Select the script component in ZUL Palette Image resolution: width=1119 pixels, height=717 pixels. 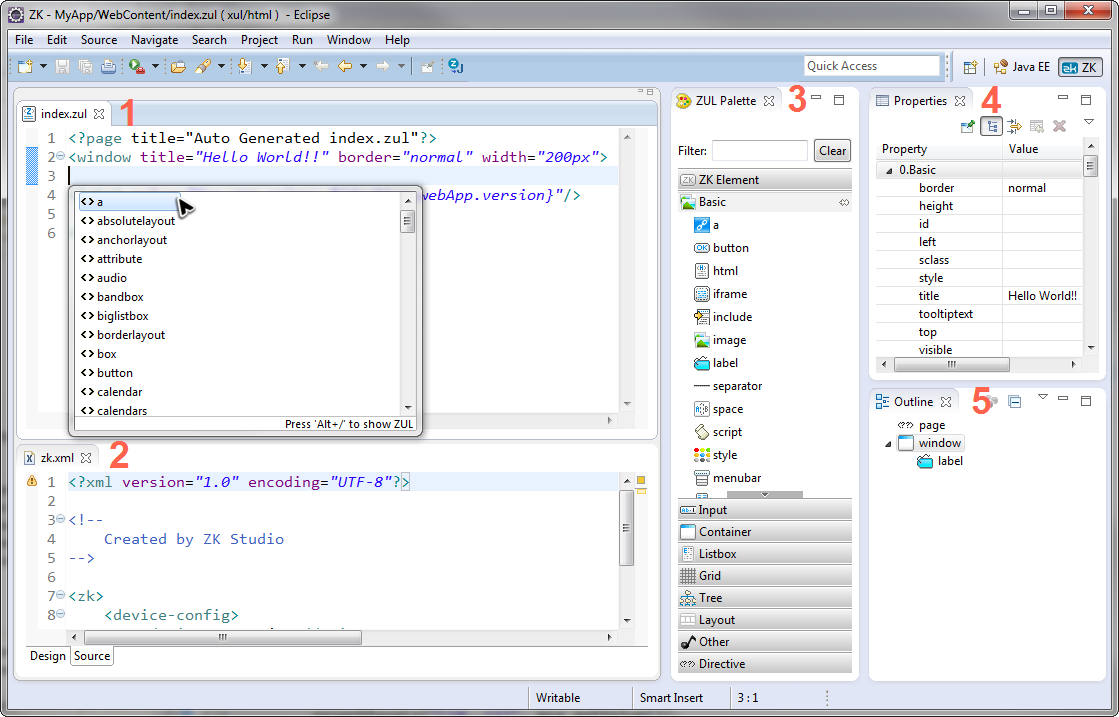tap(718, 432)
